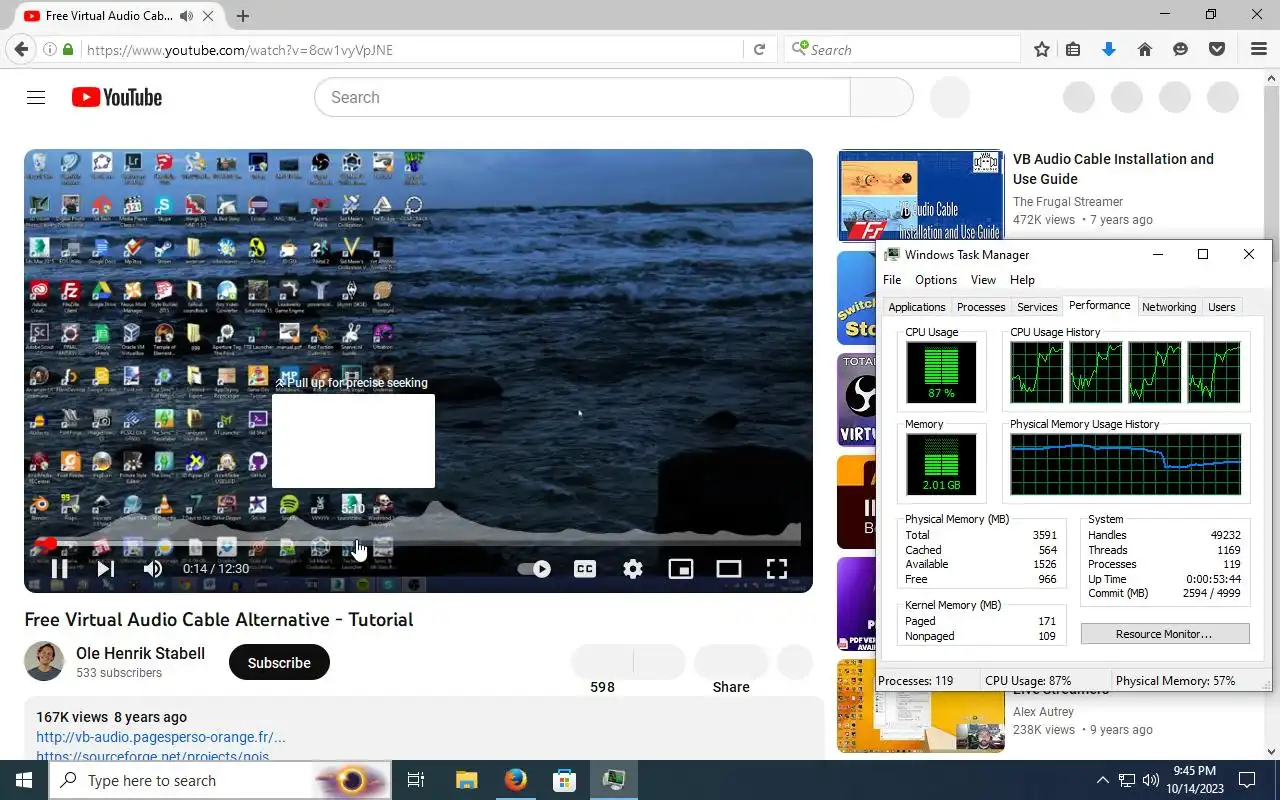Bookmark this page with the star icon
Viewport: 1280px width, 800px height.
(x=1042, y=49)
